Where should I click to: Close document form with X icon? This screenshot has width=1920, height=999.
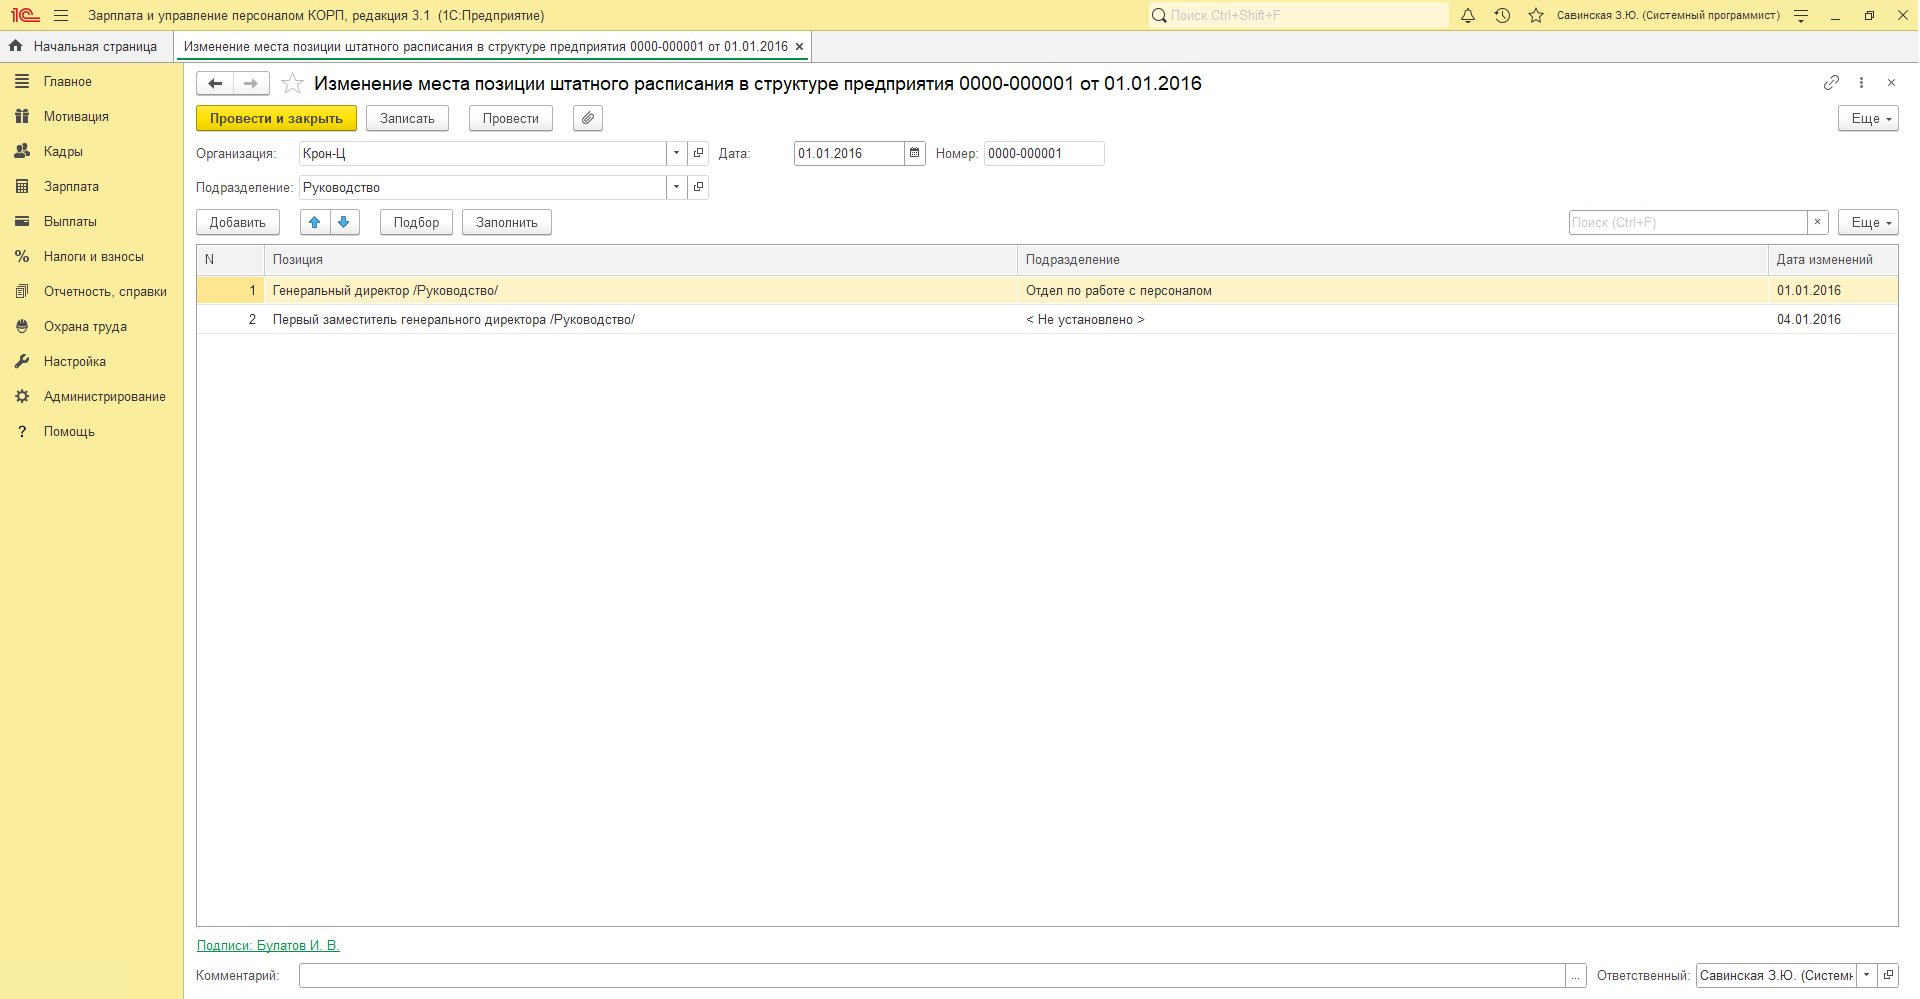[1891, 83]
